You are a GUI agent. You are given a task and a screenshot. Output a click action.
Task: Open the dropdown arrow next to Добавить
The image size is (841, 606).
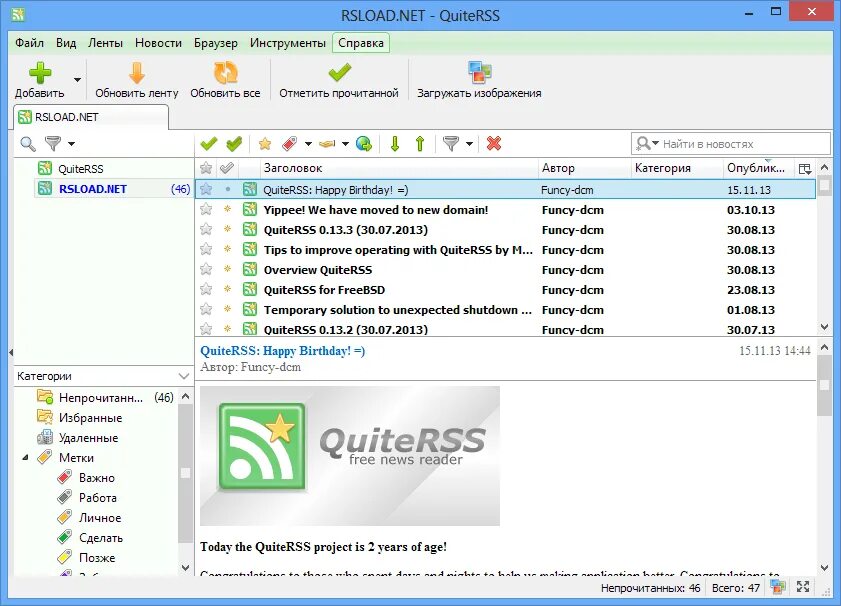pyautogui.click(x=77, y=80)
